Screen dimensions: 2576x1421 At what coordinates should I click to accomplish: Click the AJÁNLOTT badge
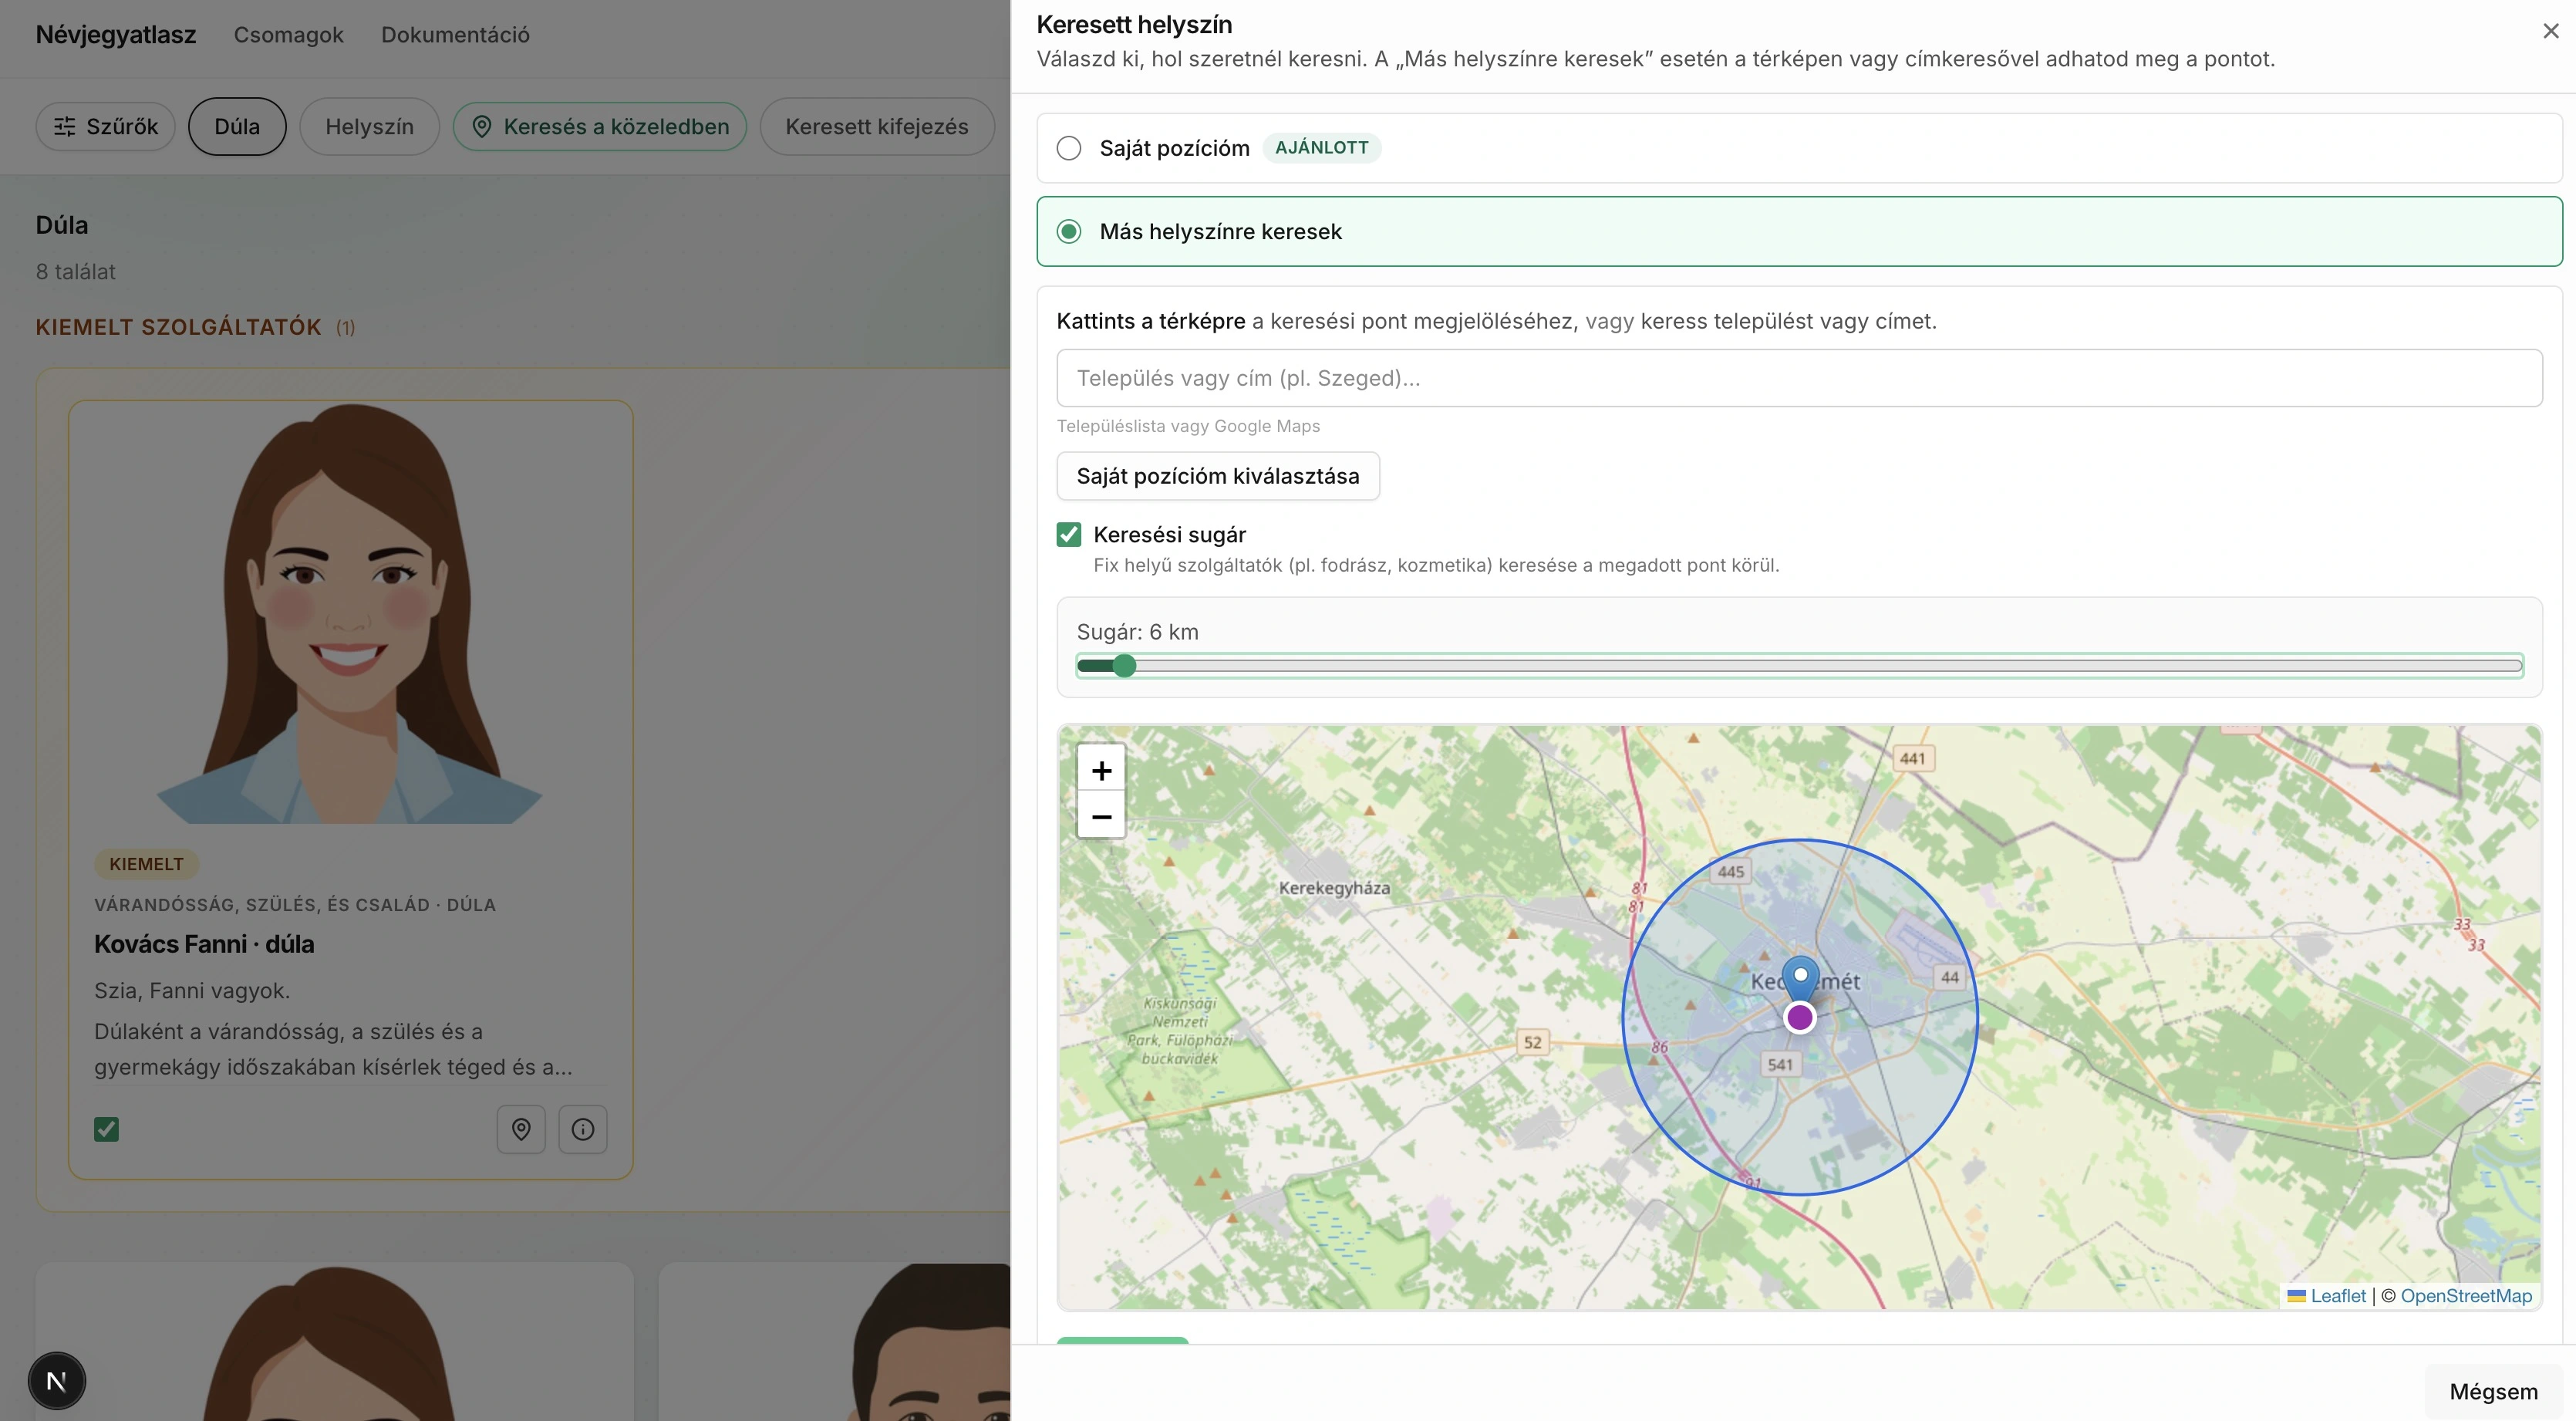point(1322,148)
